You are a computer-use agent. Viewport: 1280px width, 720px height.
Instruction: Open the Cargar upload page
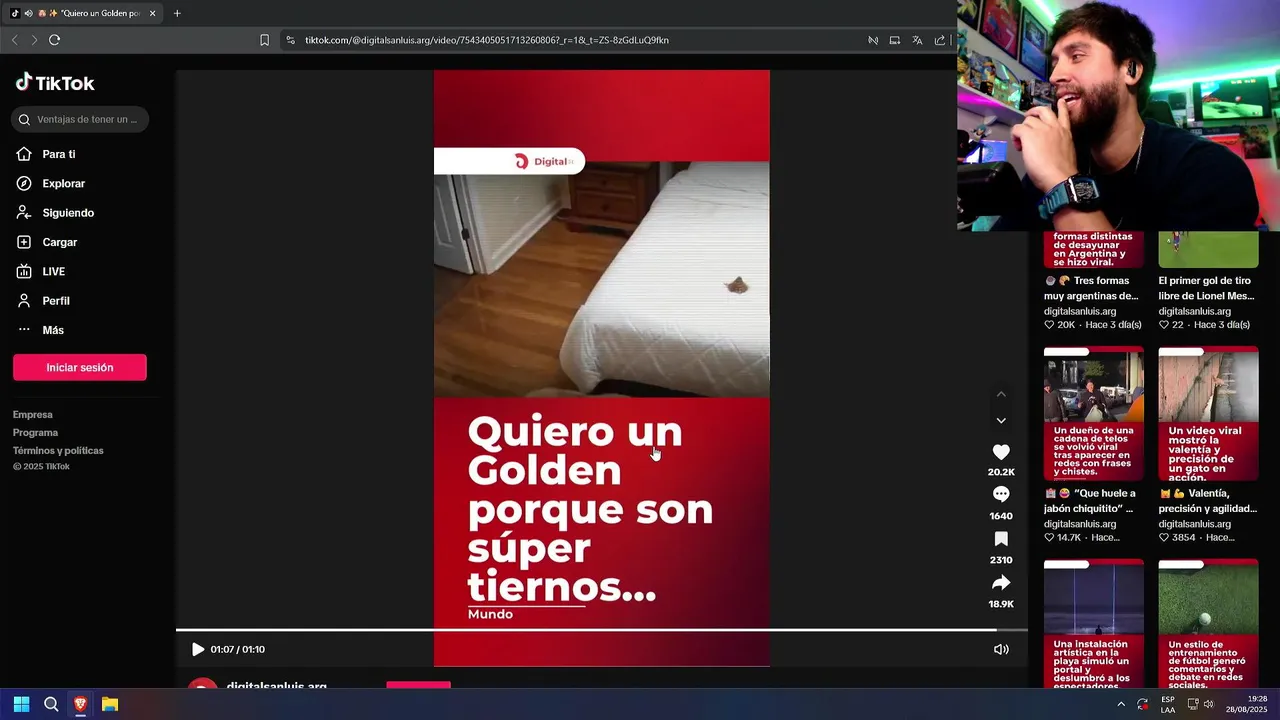click(x=59, y=242)
